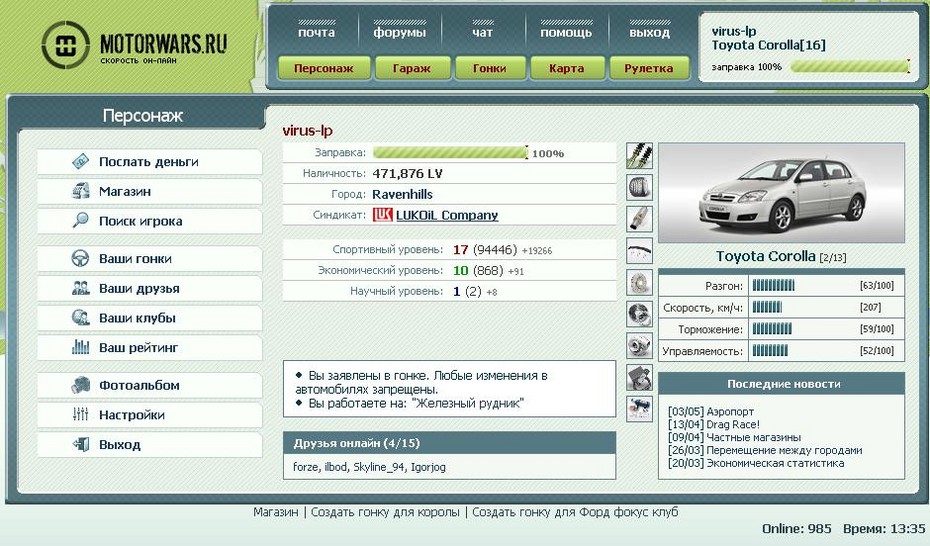The width and height of the screenshot is (930, 546).
Task: Open Ваш рейтинг in the sidebar
Action: click(149, 347)
